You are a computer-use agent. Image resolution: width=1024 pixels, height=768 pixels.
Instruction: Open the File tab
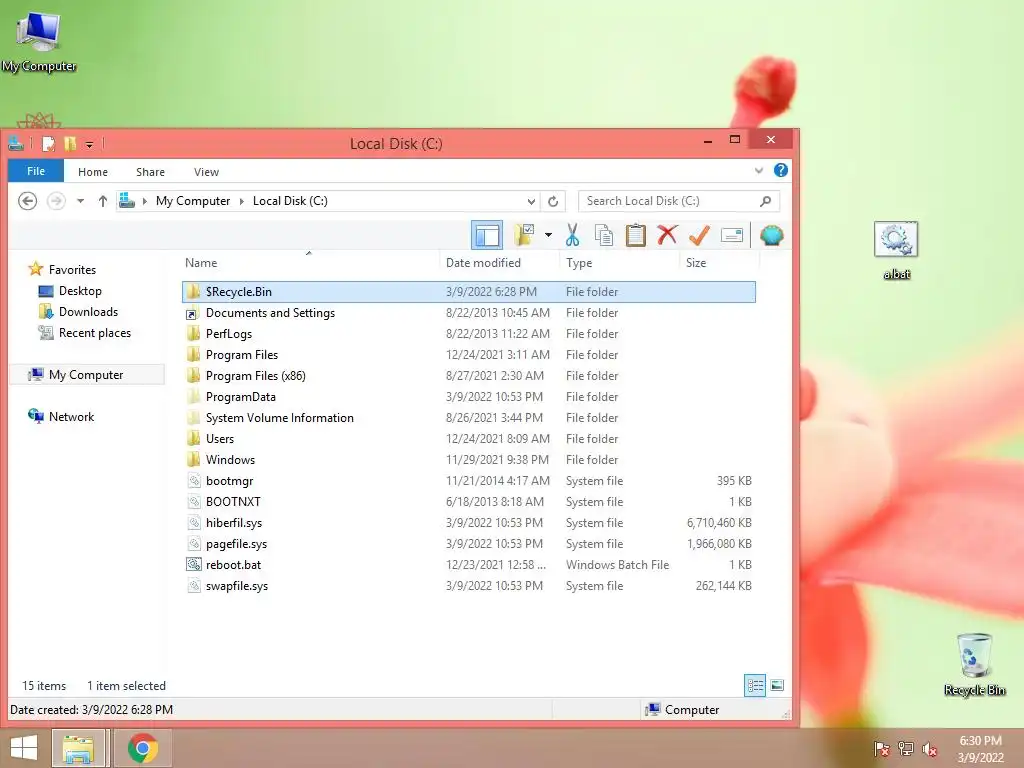(36, 171)
